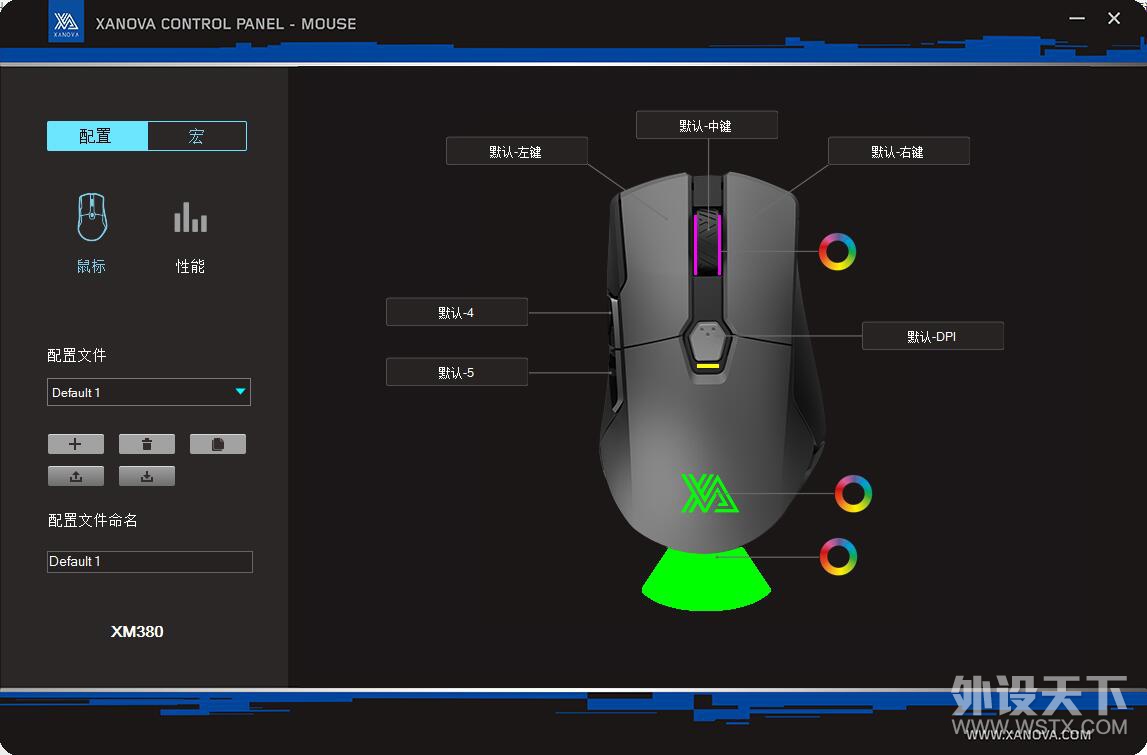Viewport: 1147px width, 755px height.
Task: Import profile with download arrow icon
Action: pos(146,476)
